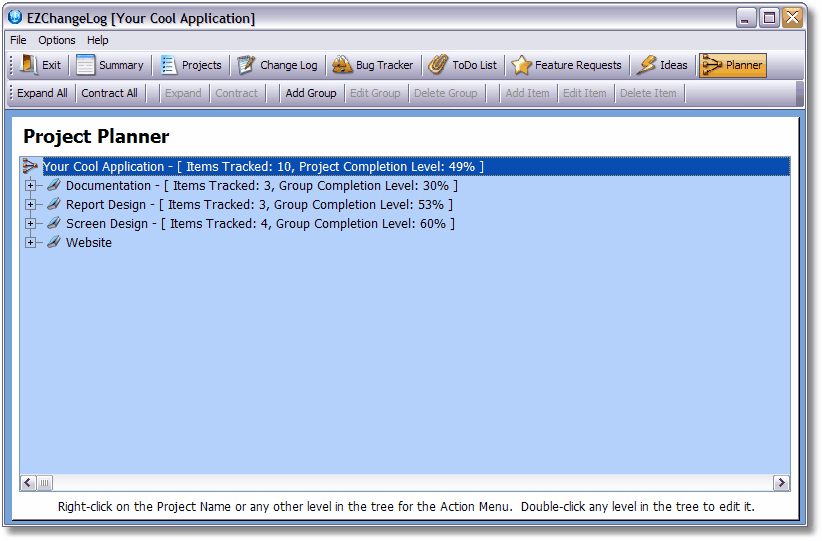Expand the Report Design group node
This screenshot has width=822, height=541.
30,204
